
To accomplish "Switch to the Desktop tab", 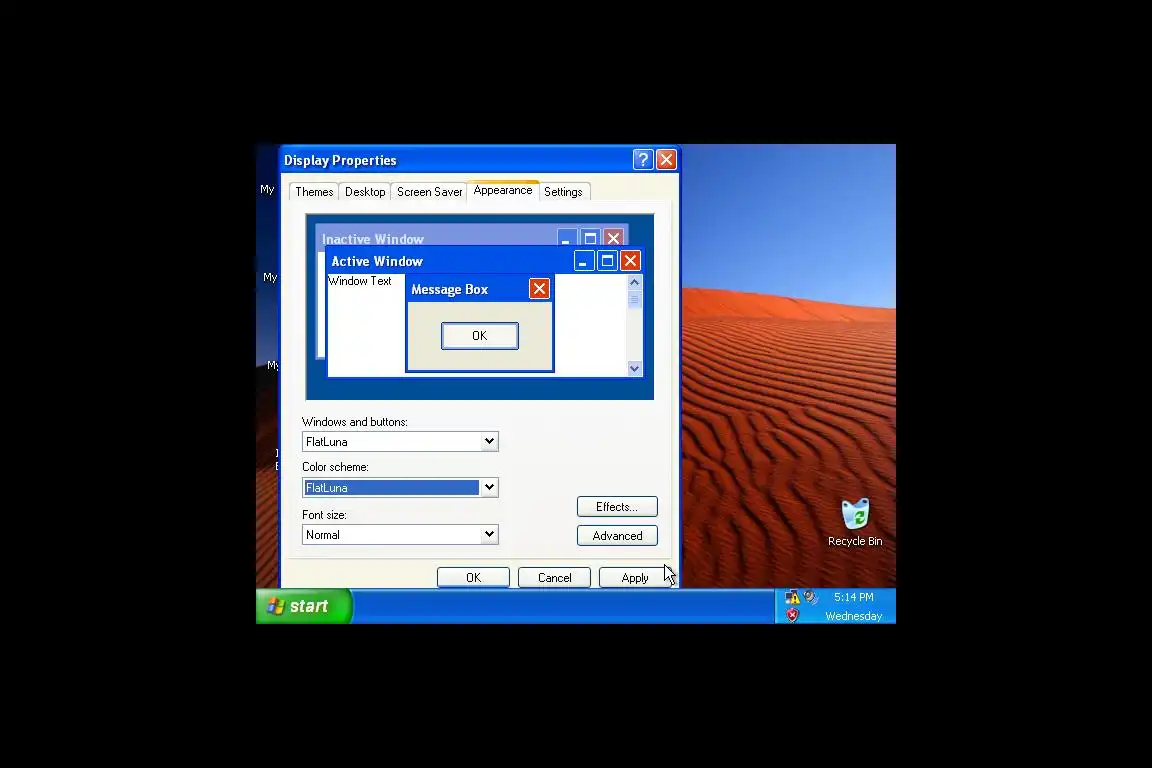I will [365, 192].
